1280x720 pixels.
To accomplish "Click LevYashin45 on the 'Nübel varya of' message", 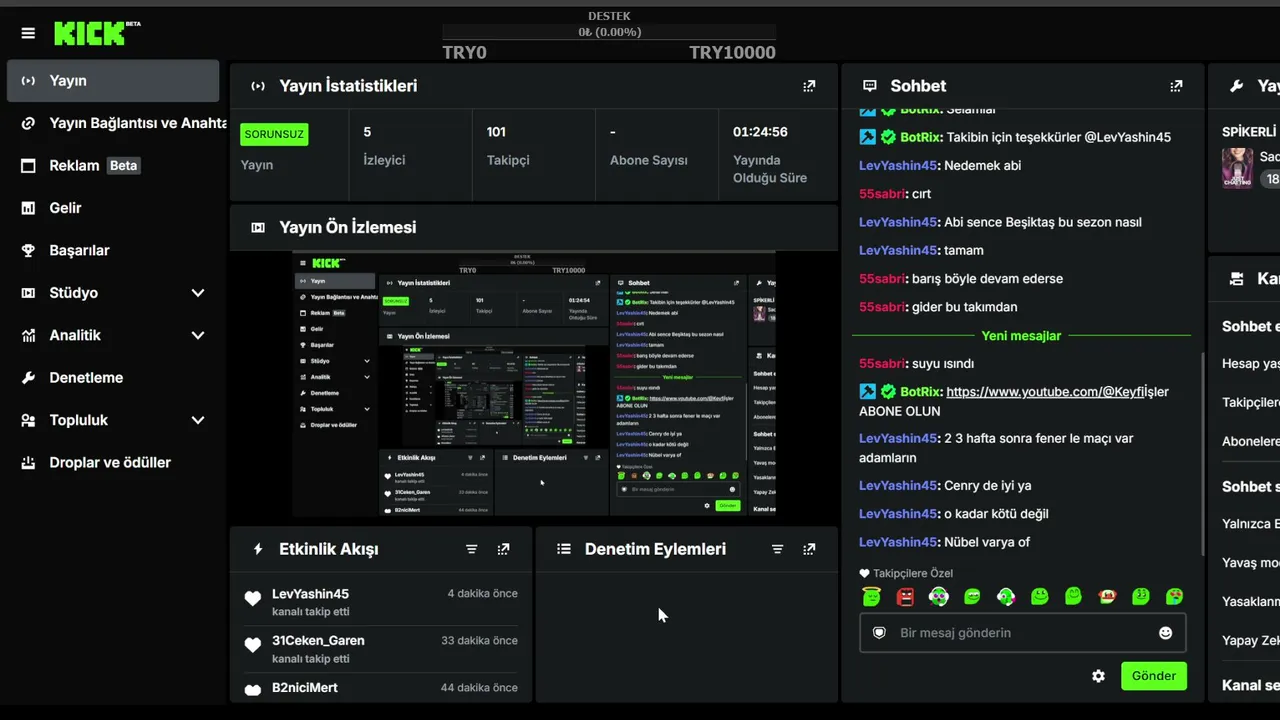I will point(898,542).
